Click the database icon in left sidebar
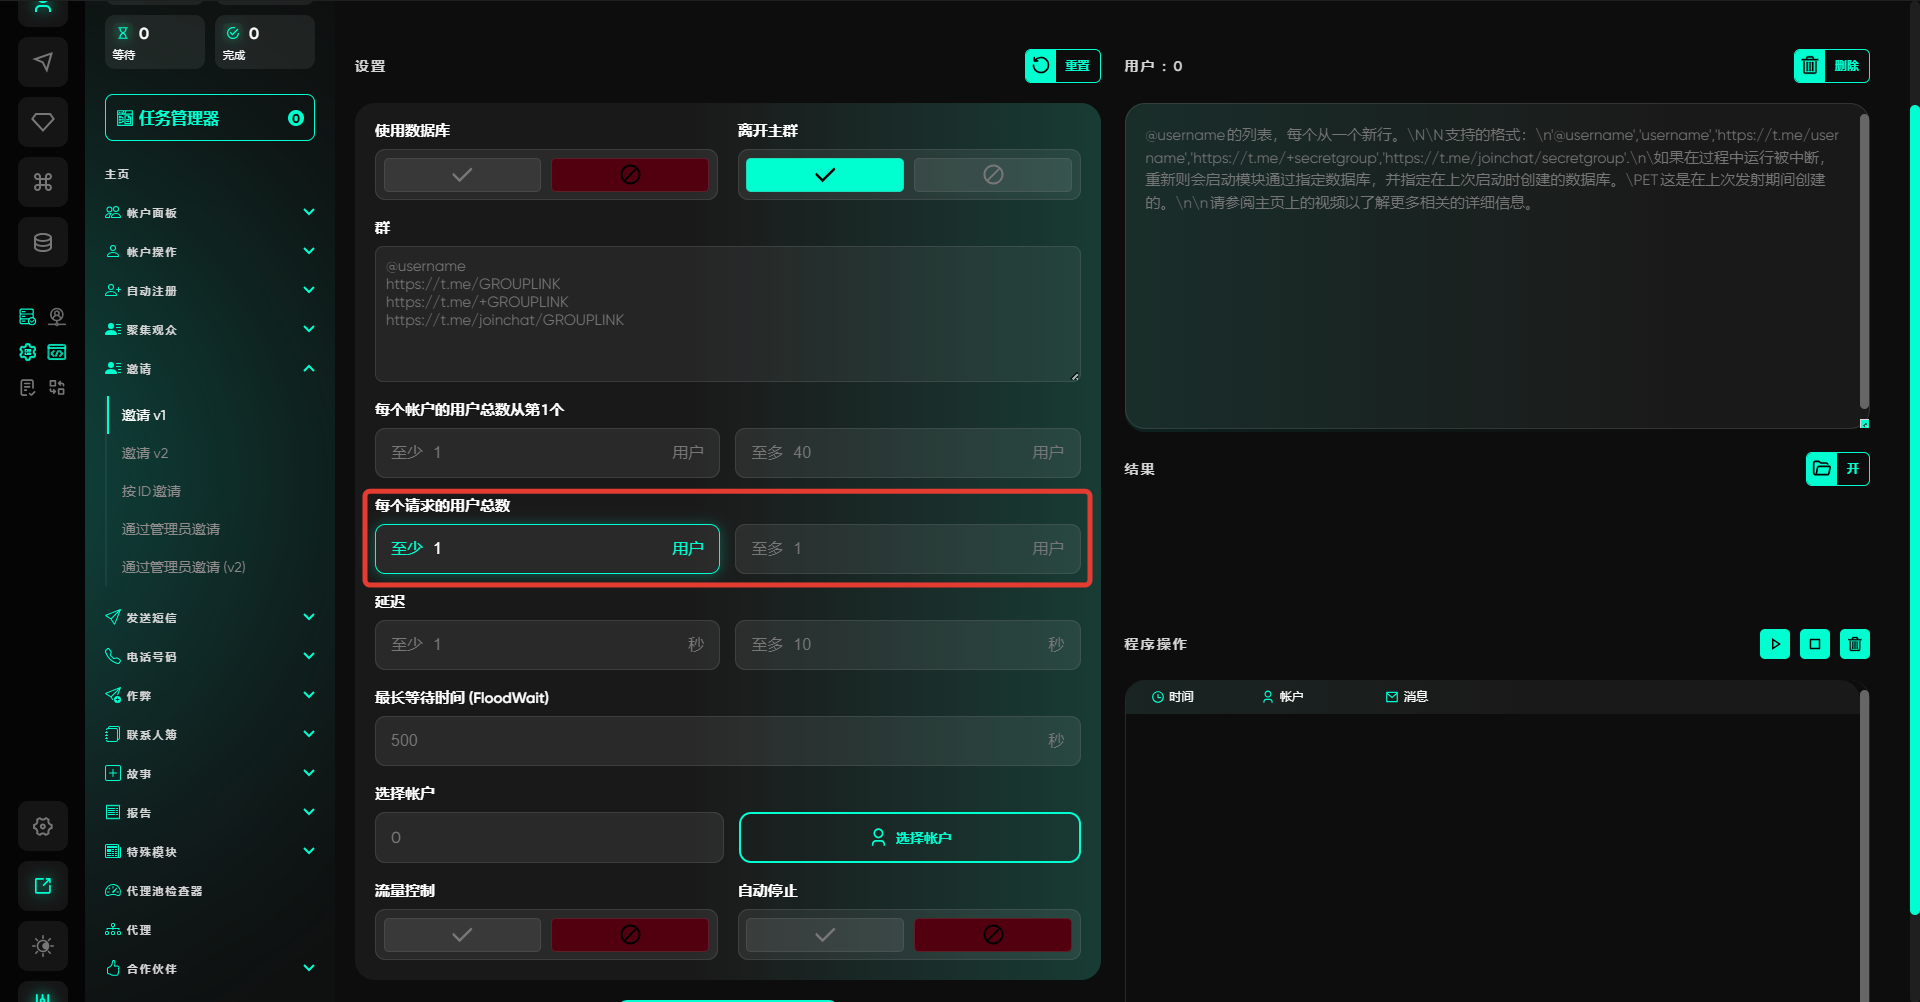 point(43,242)
